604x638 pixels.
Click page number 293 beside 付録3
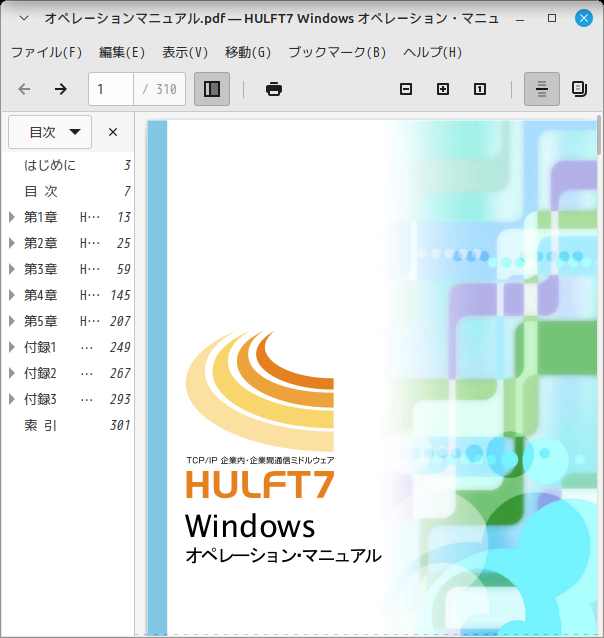point(120,400)
